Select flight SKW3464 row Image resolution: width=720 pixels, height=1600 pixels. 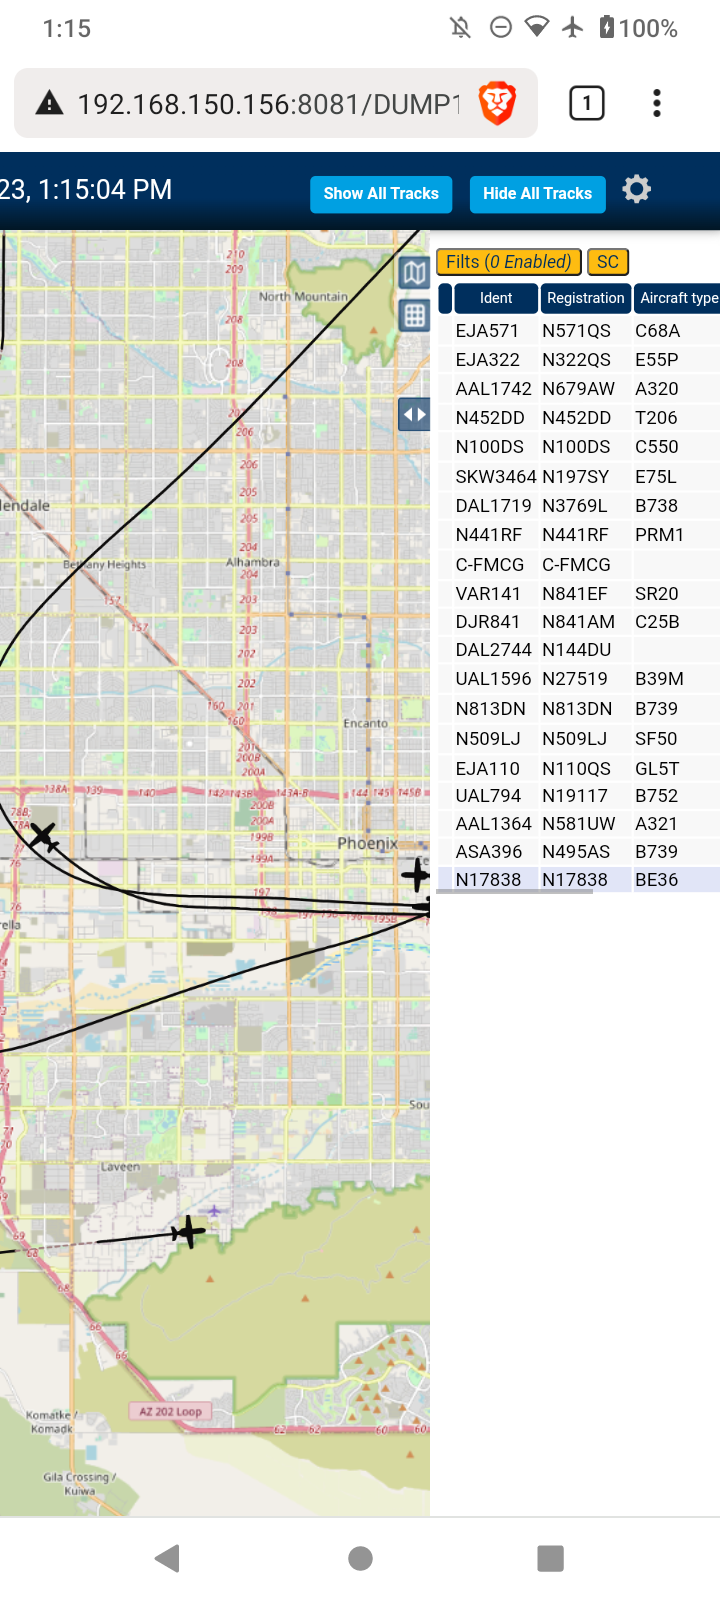[579, 476]
